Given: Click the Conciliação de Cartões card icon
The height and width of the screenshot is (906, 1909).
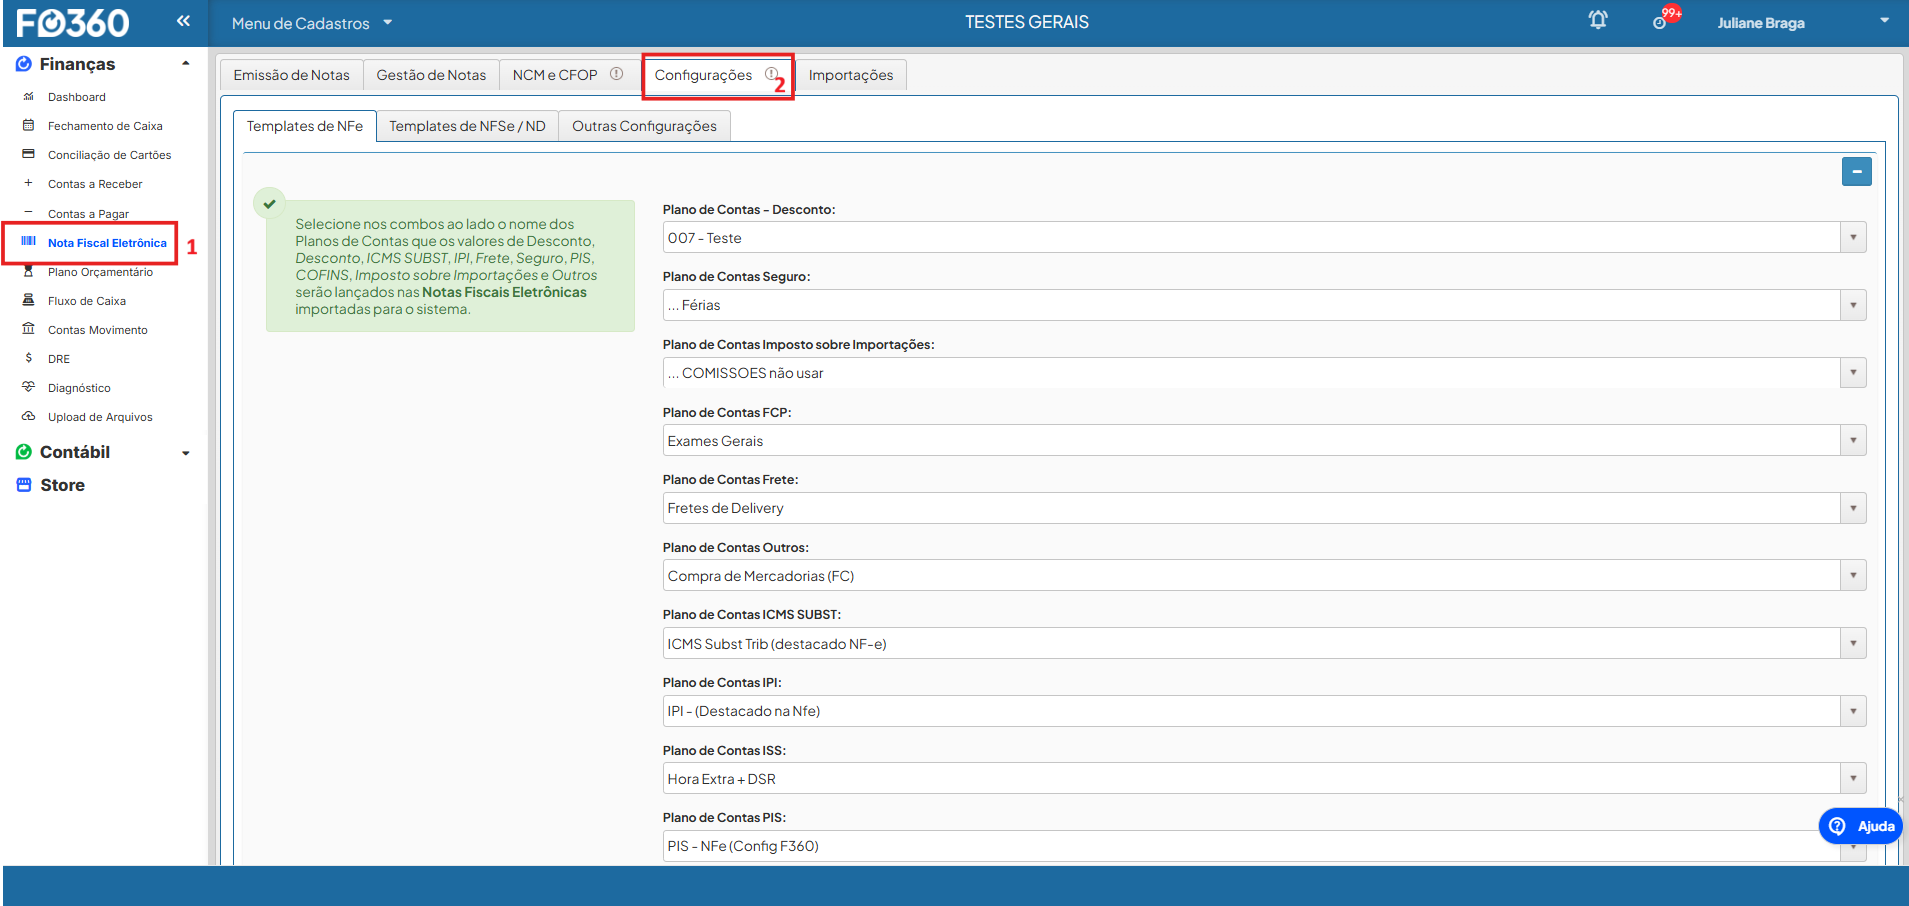Looking at the screenshot, I should [29, 155].
